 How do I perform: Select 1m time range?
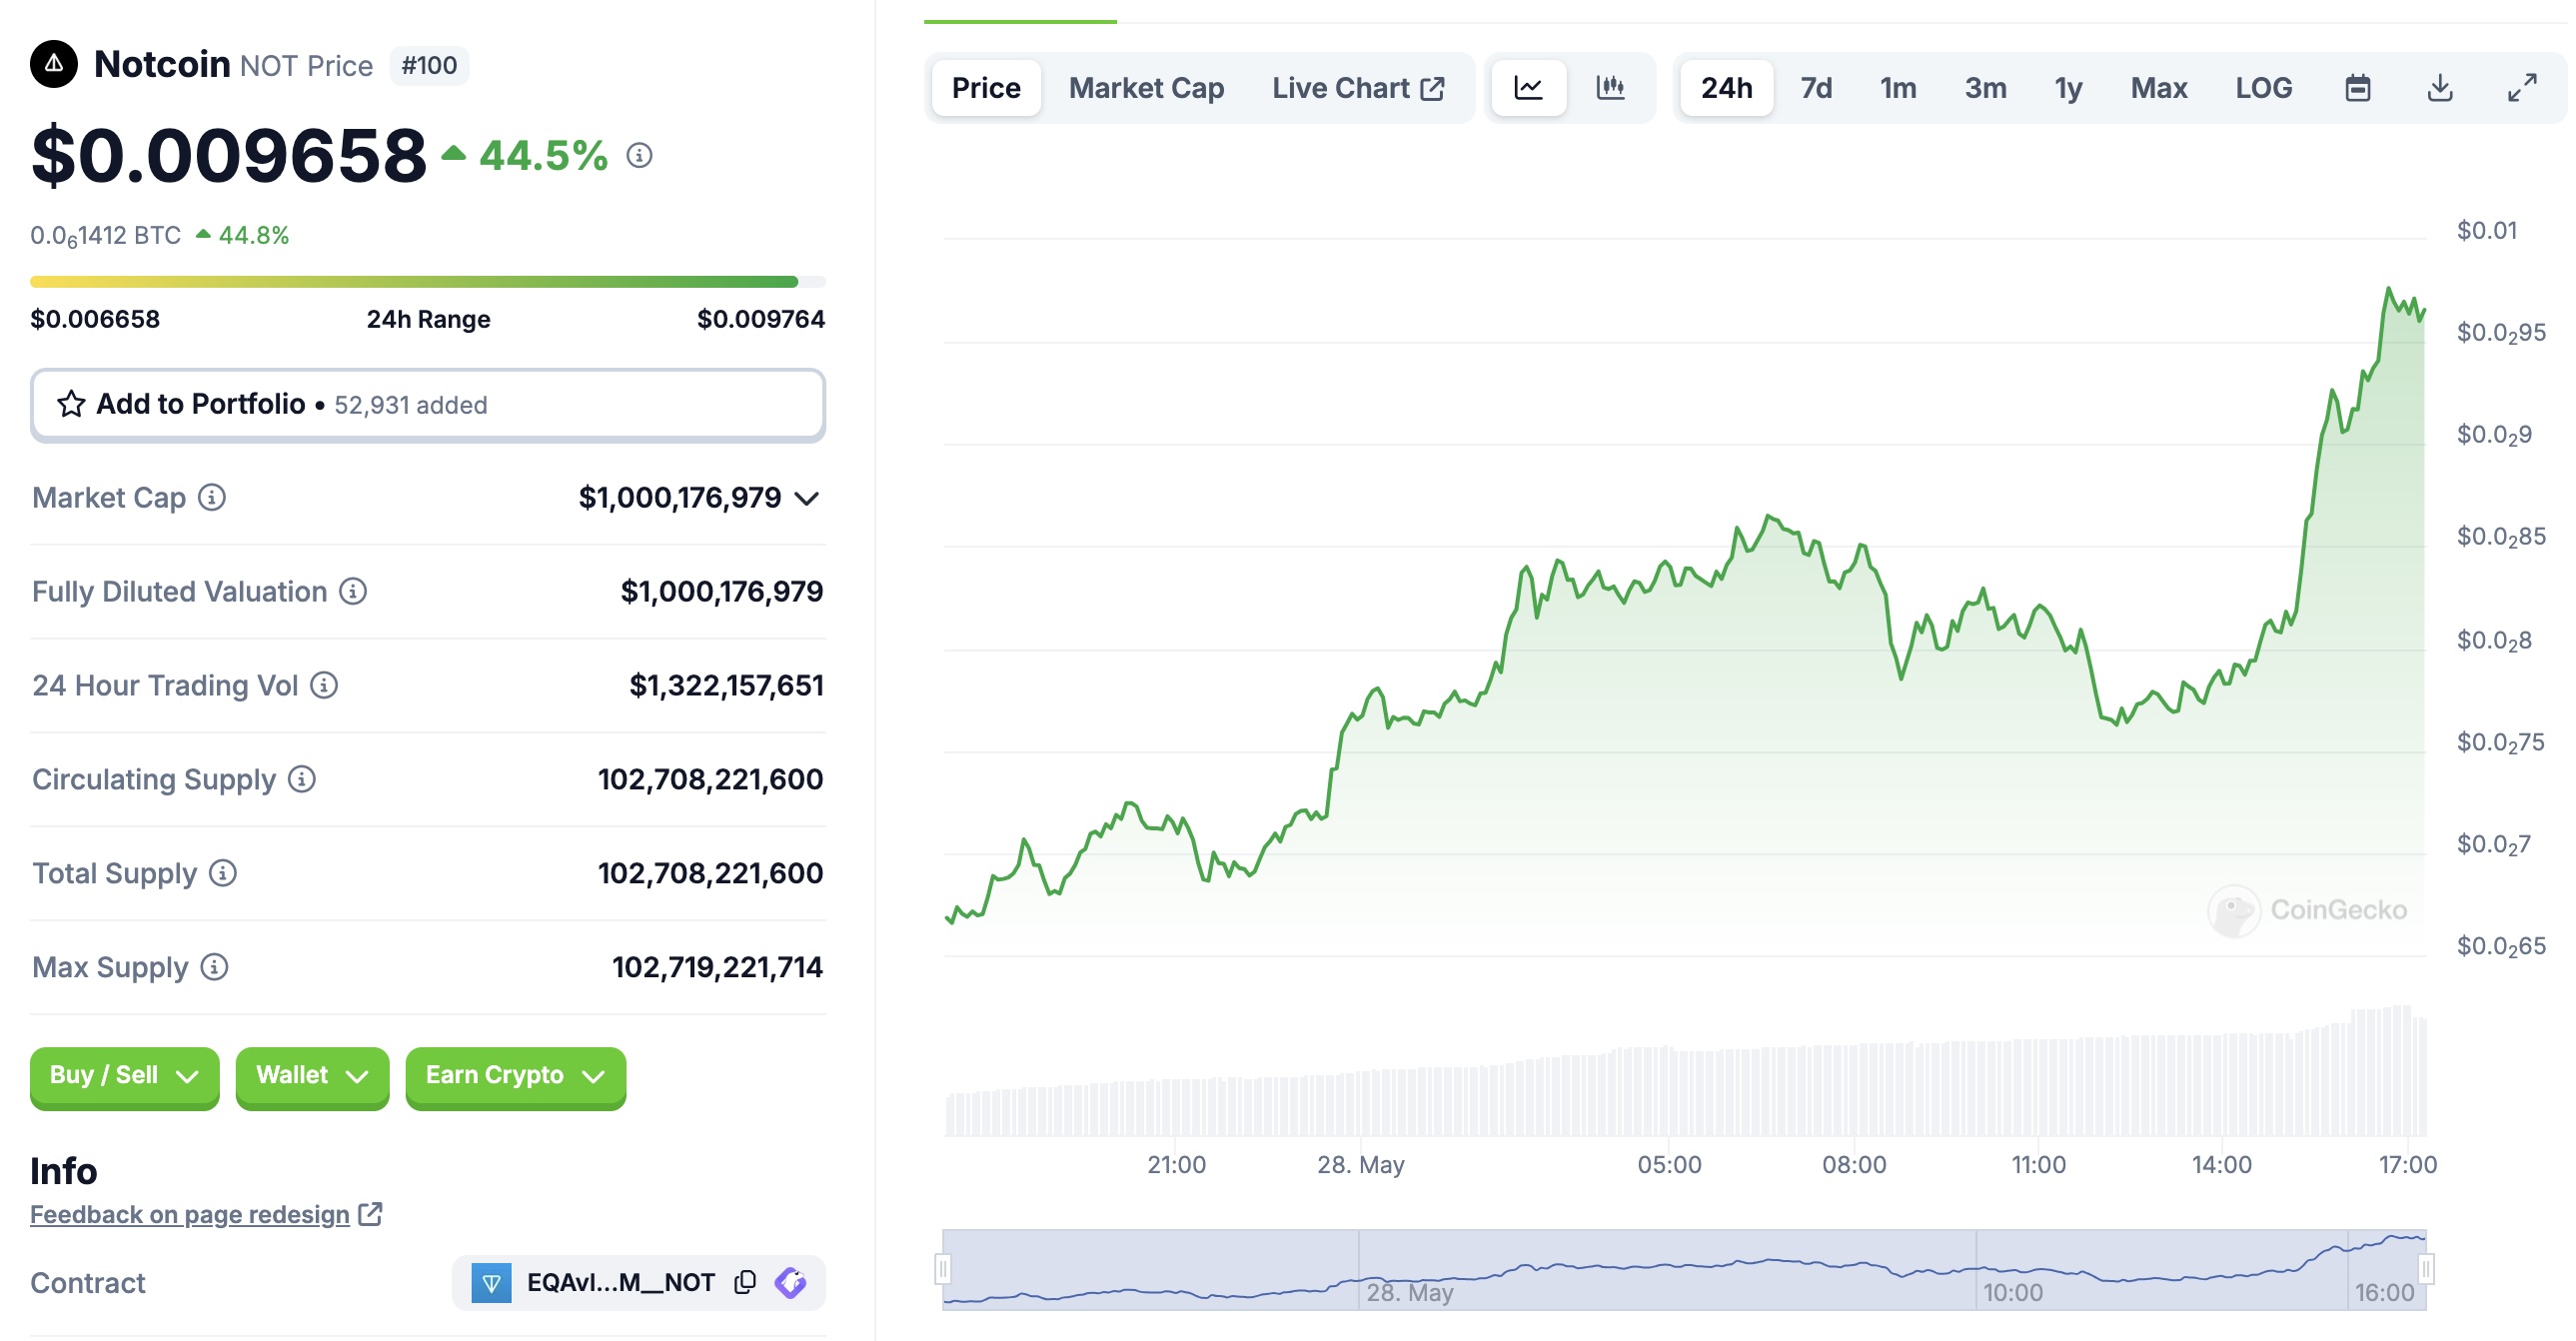pos(1898,88)
